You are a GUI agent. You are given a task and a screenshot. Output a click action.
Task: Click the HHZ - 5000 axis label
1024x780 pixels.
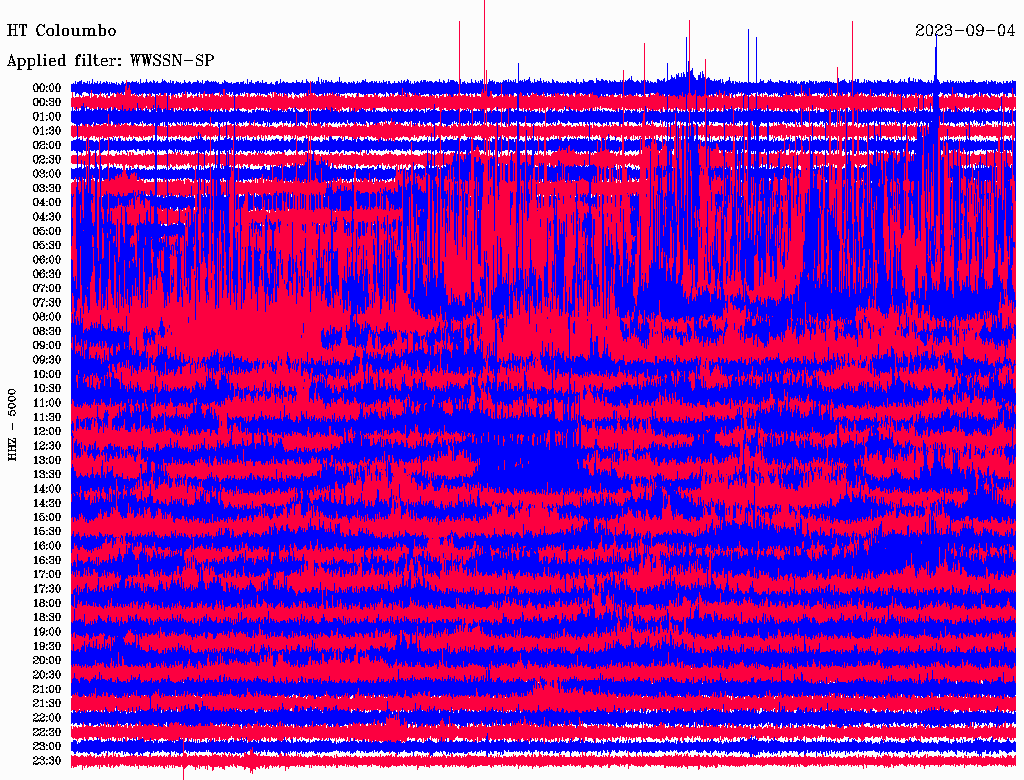point(13,425)
